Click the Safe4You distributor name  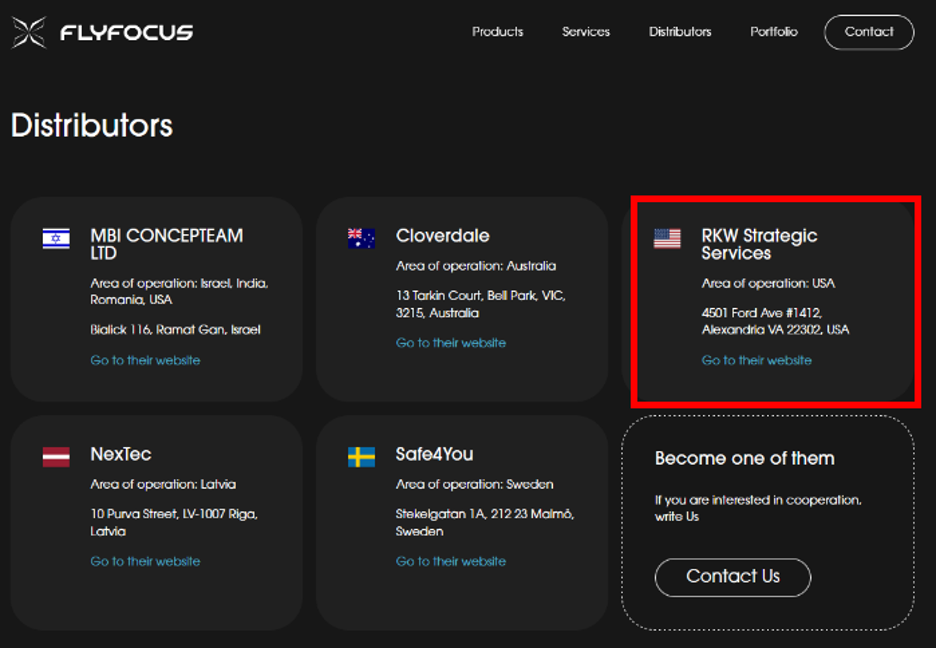point(435,454)
